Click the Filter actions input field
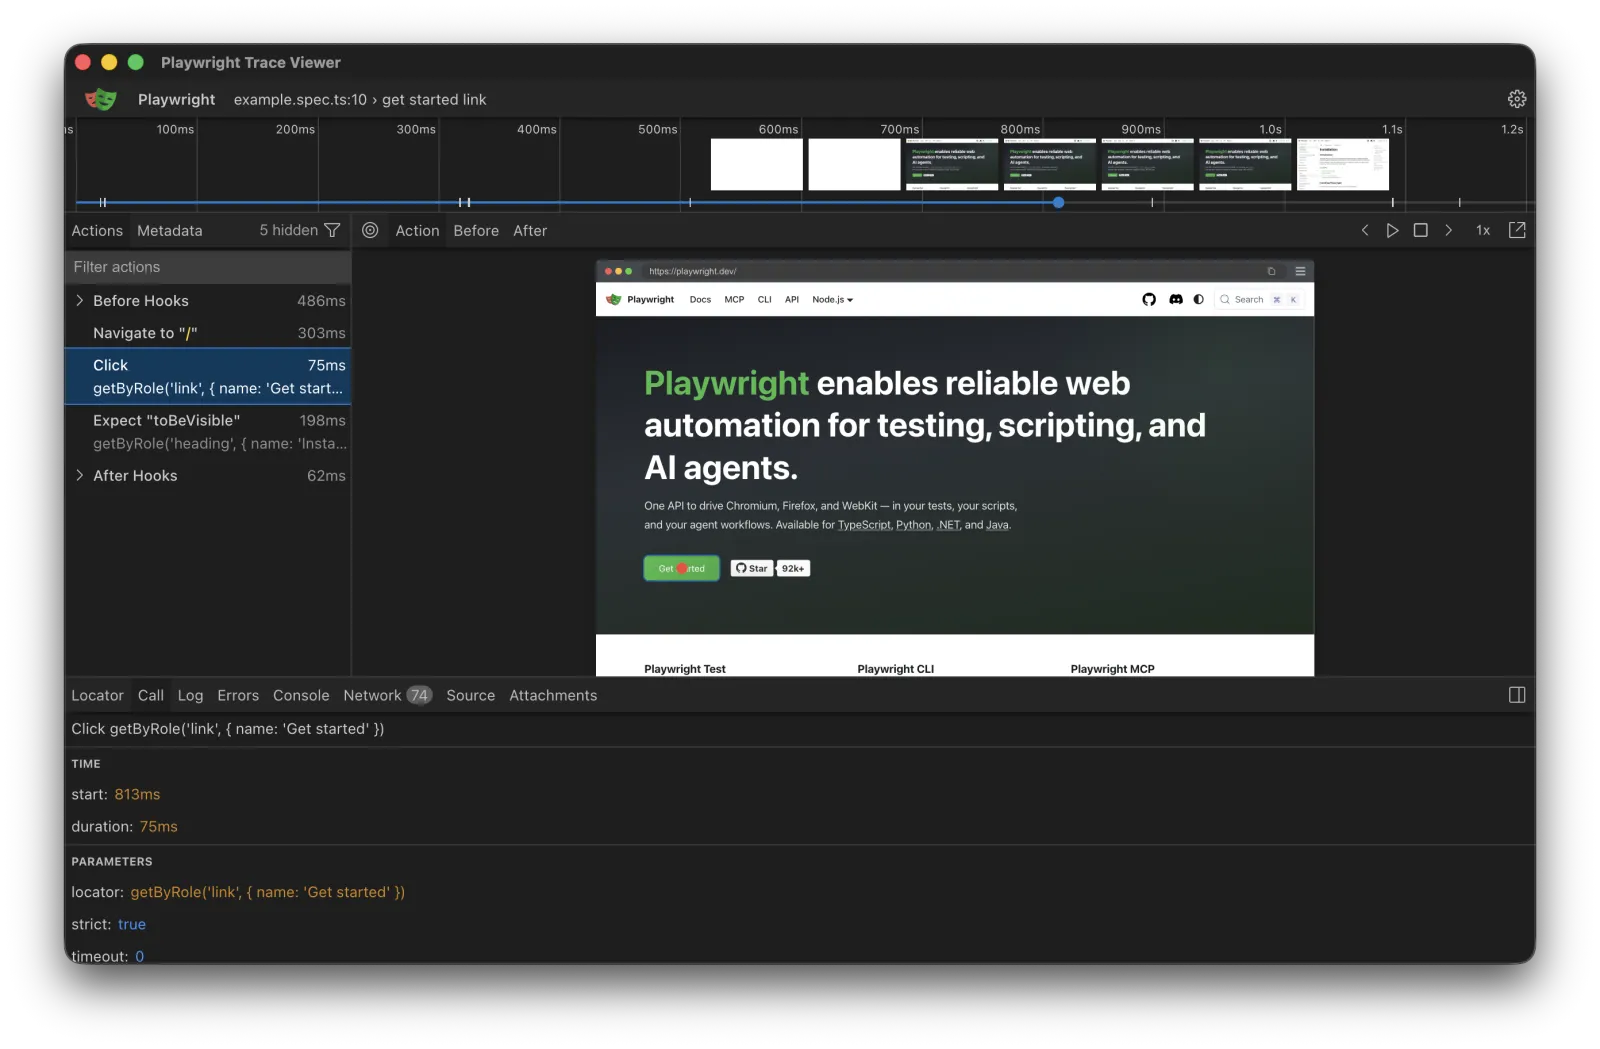Screen dimensions: 1600x1049 [x=208, y=267]
